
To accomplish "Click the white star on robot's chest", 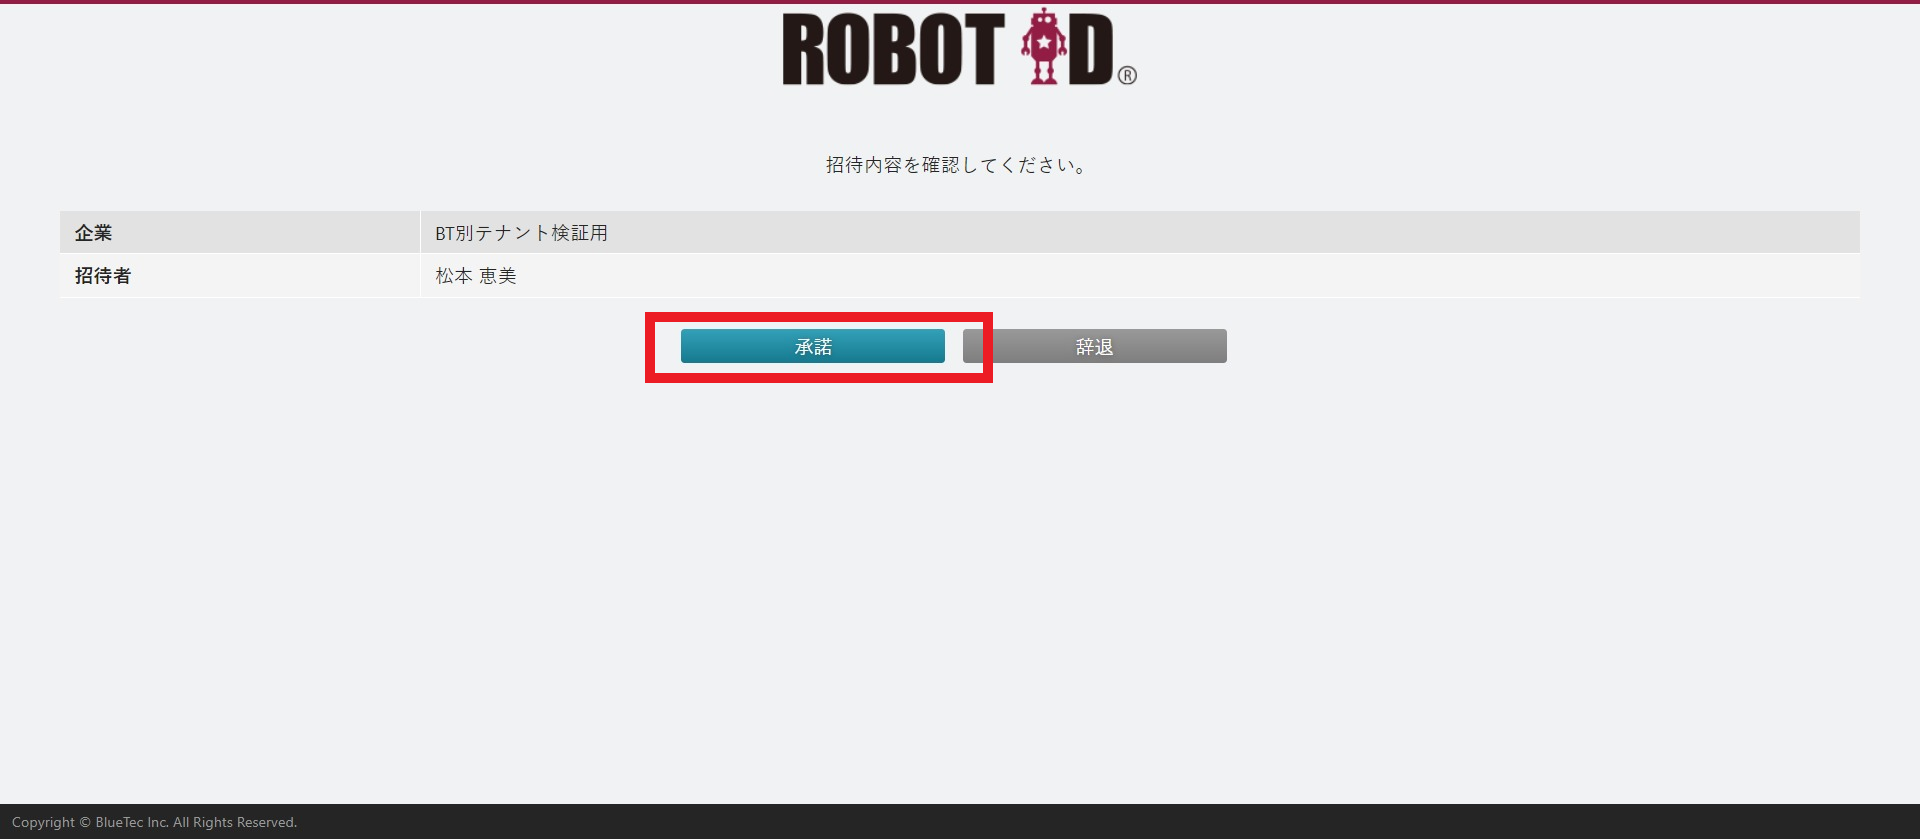I will tap(1044, 43).
